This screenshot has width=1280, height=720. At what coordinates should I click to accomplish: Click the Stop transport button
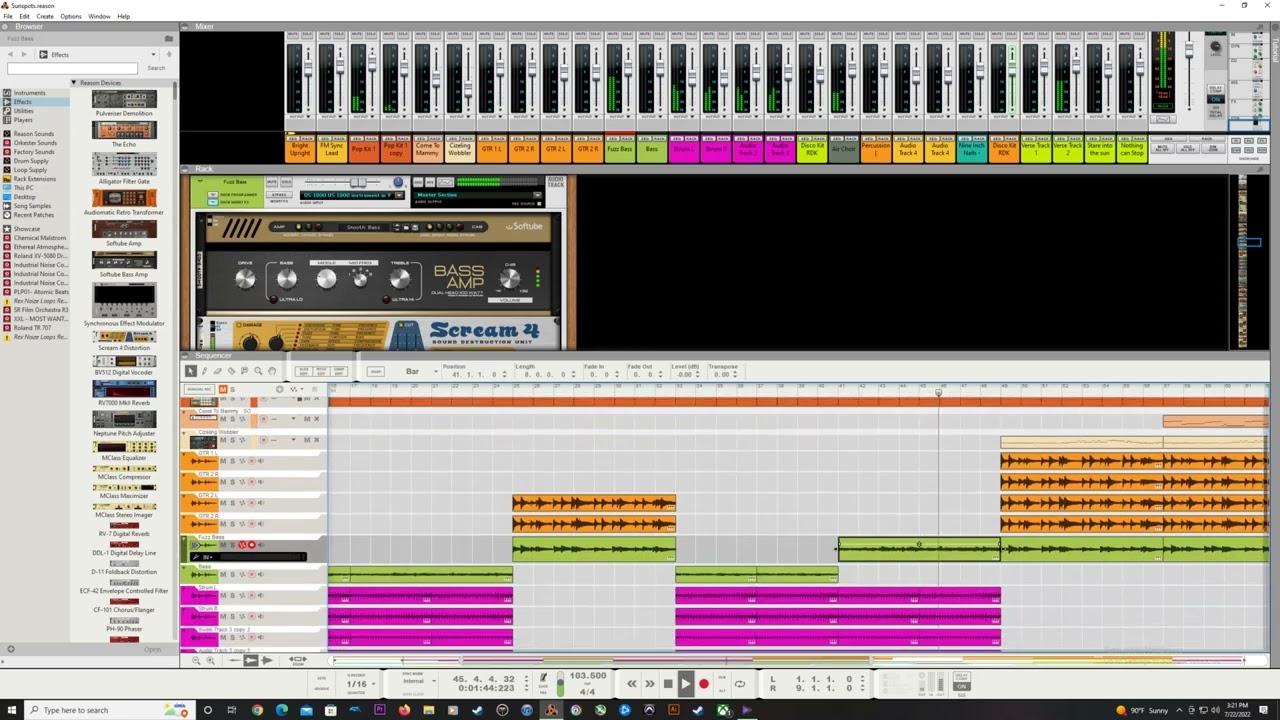[667, 684]
